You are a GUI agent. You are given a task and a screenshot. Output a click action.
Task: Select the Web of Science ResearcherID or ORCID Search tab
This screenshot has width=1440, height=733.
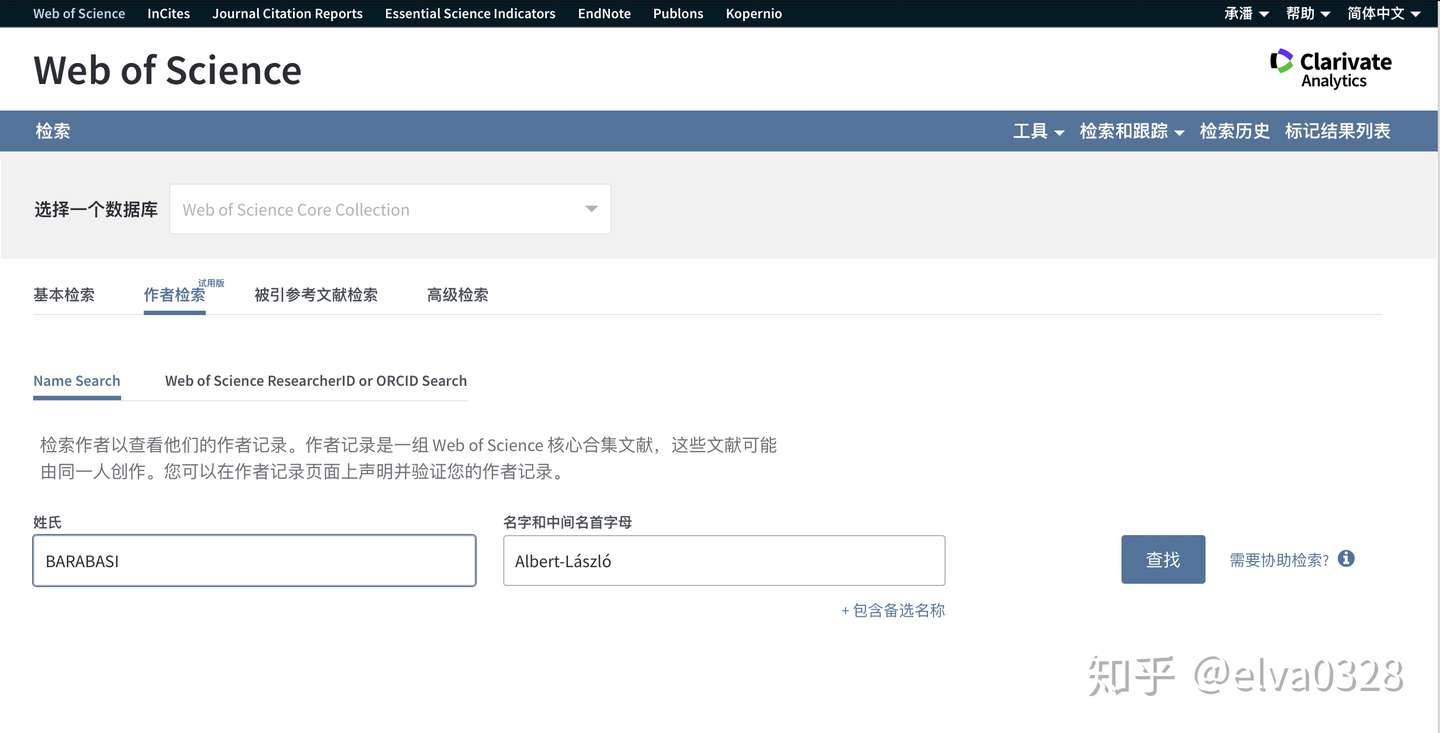(316, 380)
